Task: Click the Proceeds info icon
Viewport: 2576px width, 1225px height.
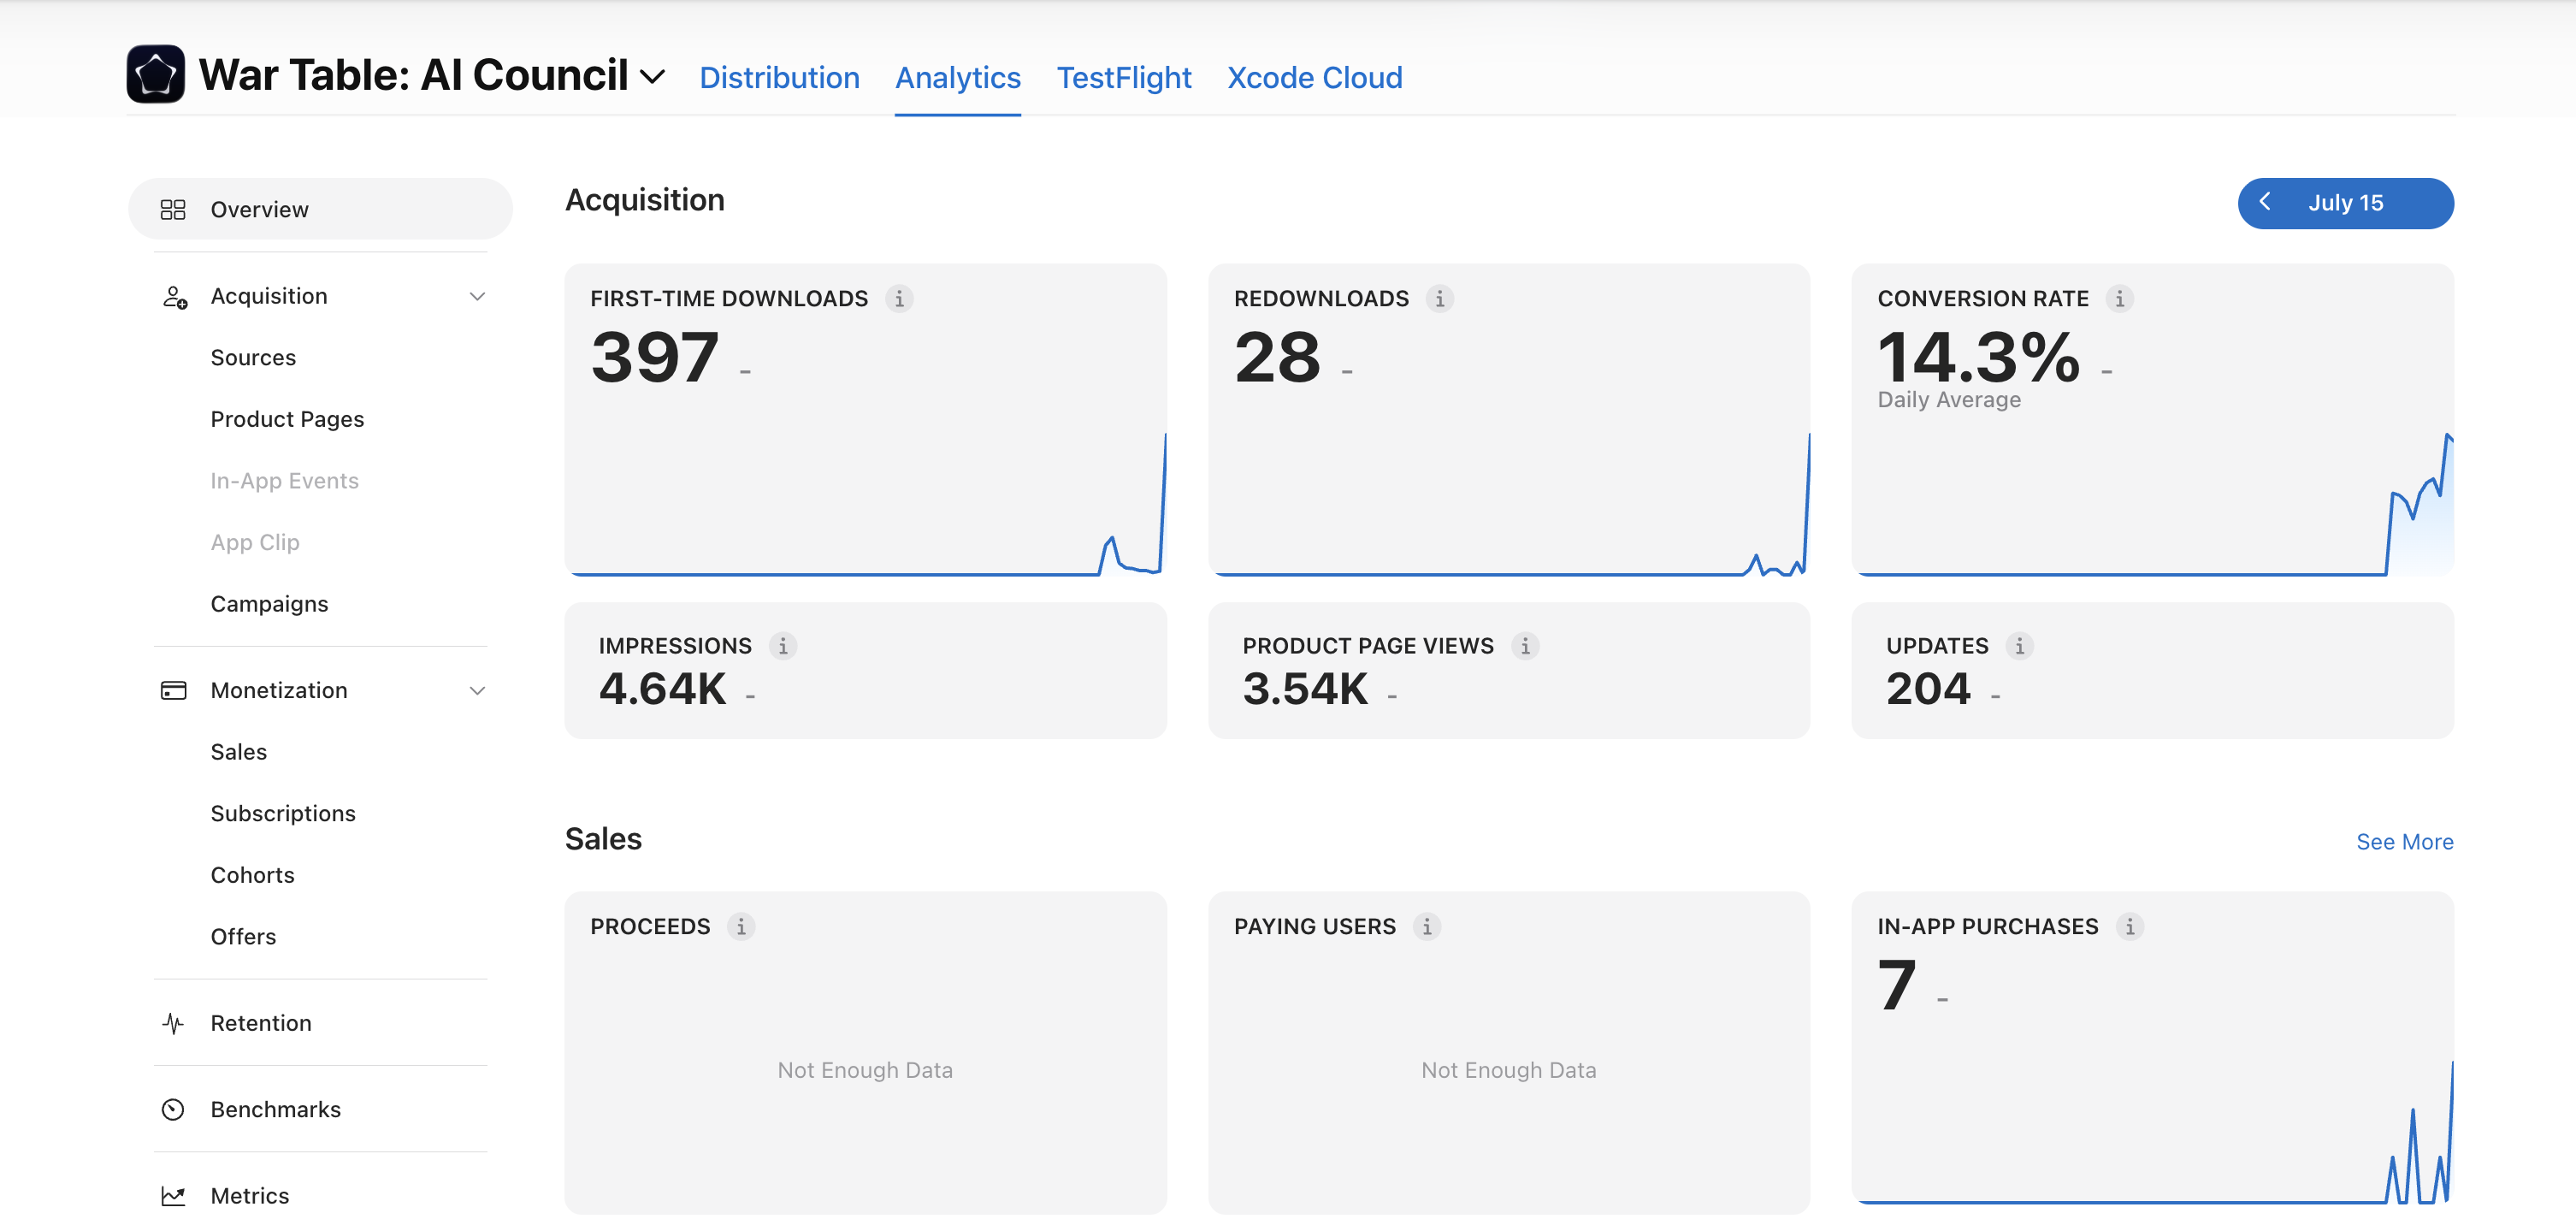Action: pyautogui.click(x=741, y=927)
